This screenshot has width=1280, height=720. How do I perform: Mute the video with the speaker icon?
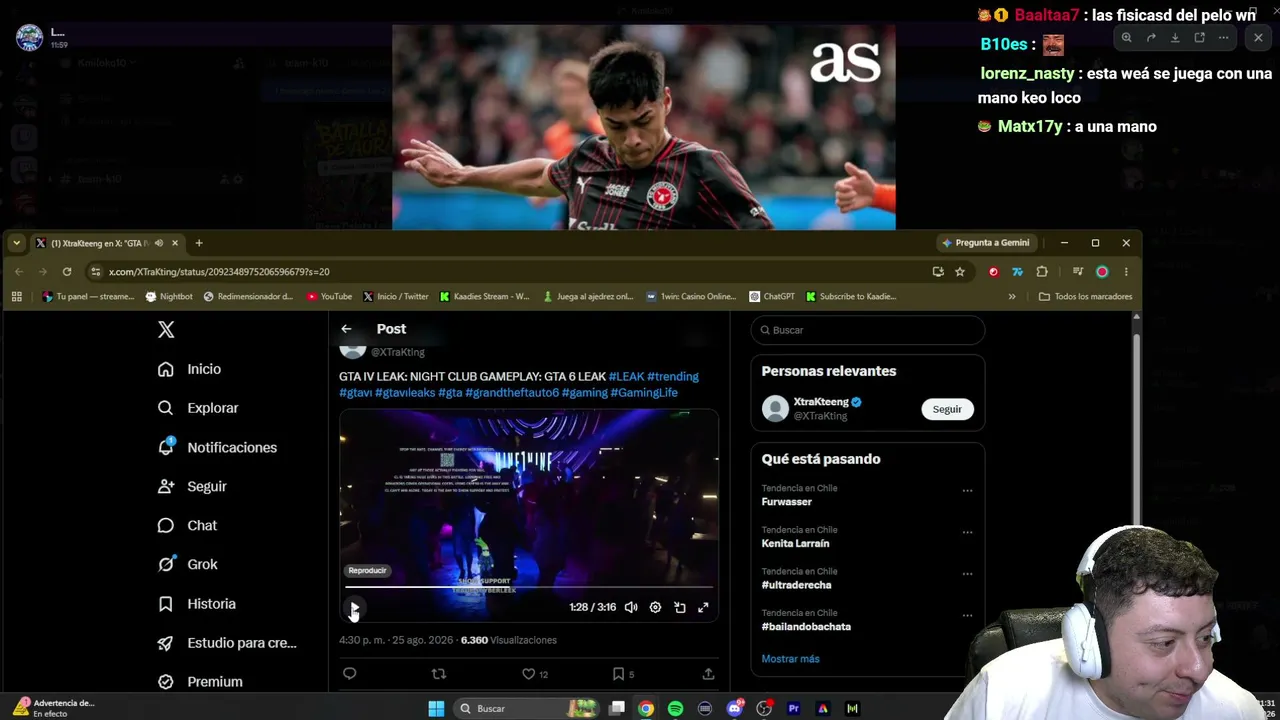tap(631, 607)
